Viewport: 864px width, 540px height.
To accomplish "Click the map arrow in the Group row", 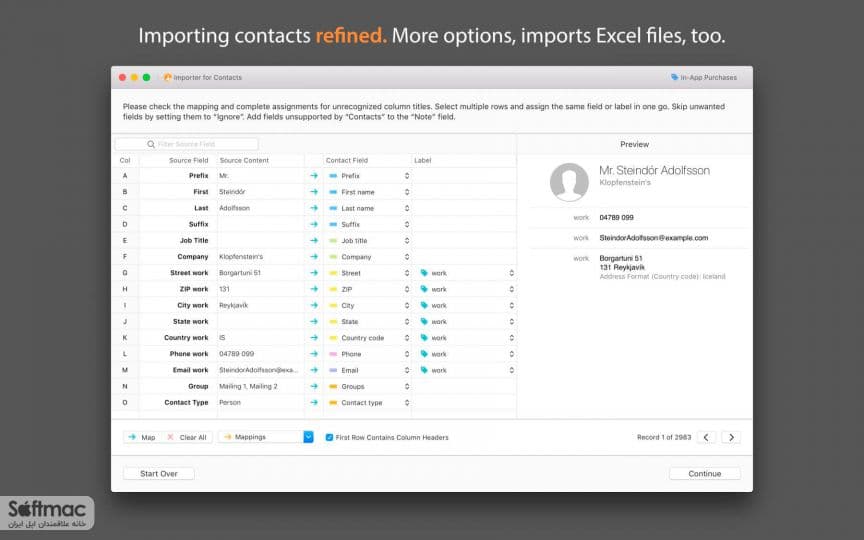I will tap(314, 386).
